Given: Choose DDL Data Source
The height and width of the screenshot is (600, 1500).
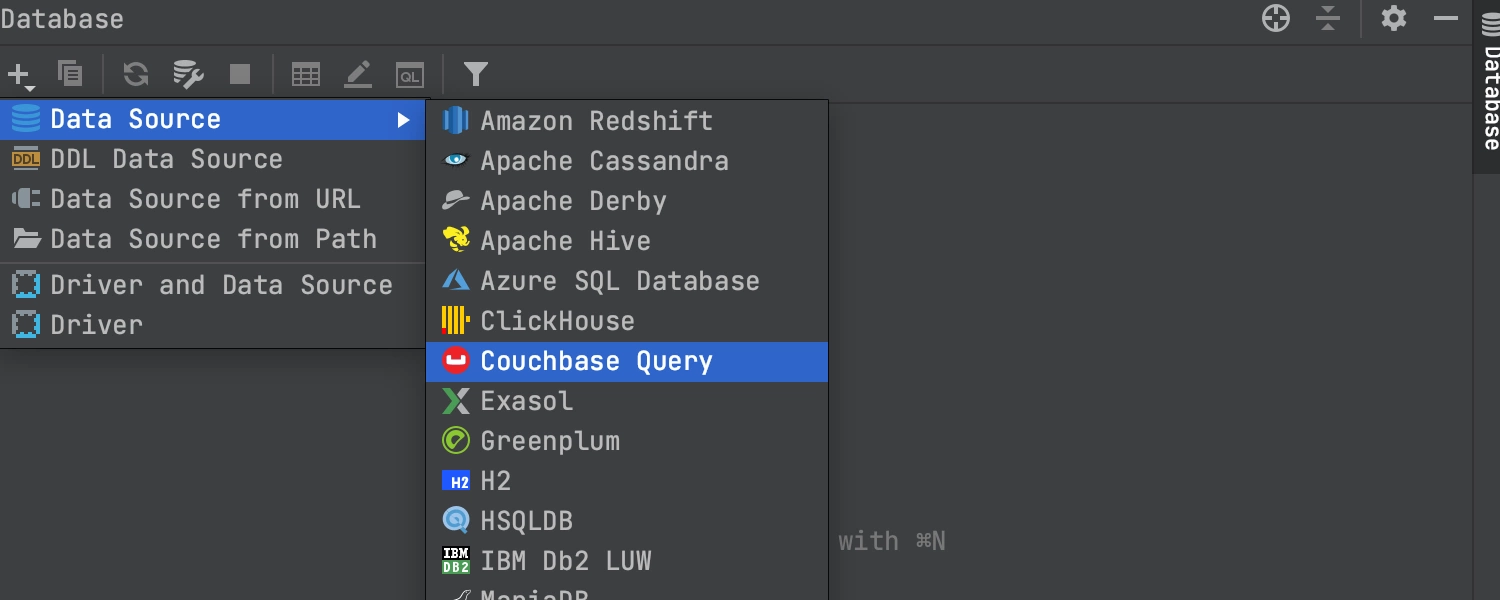Looking at the screenshot, I should [213, 160].
